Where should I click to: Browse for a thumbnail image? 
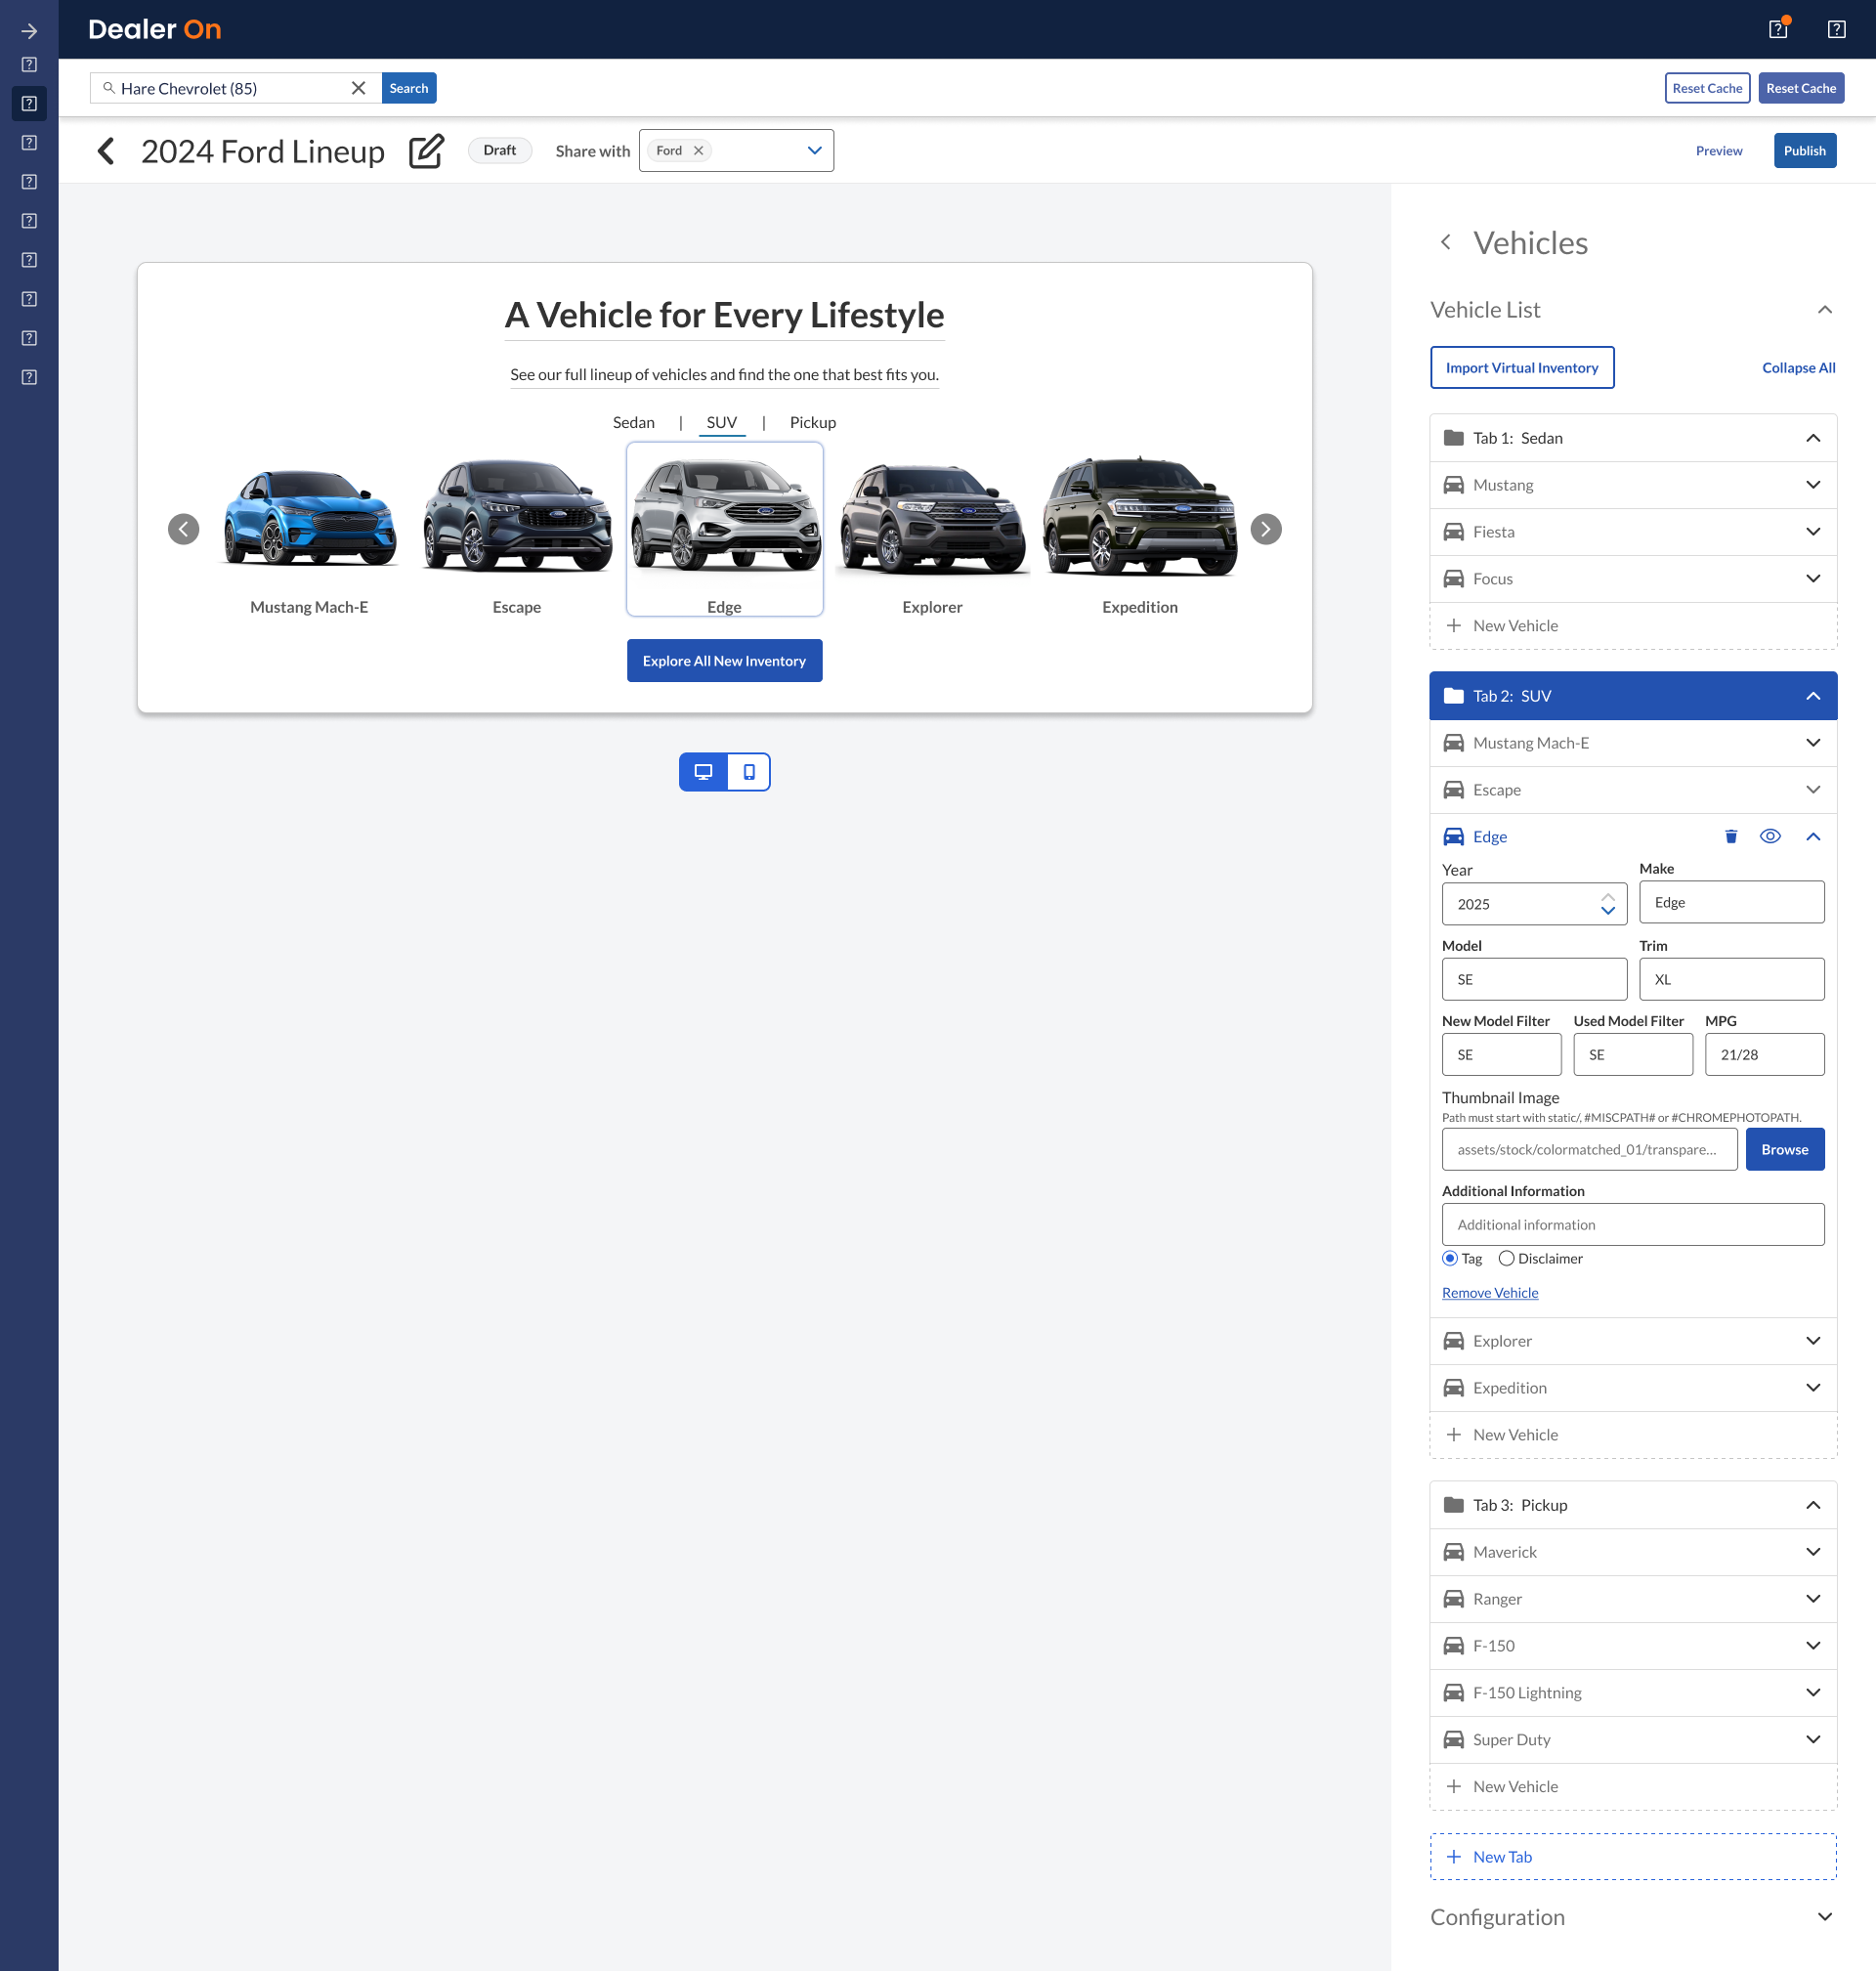[x=1785, y=1150]
